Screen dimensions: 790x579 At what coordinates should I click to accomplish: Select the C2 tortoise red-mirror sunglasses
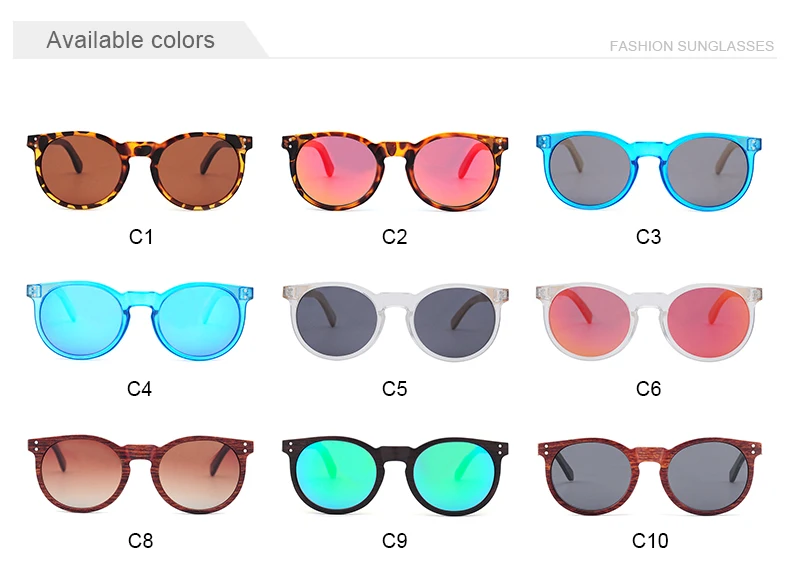[394, 171]
